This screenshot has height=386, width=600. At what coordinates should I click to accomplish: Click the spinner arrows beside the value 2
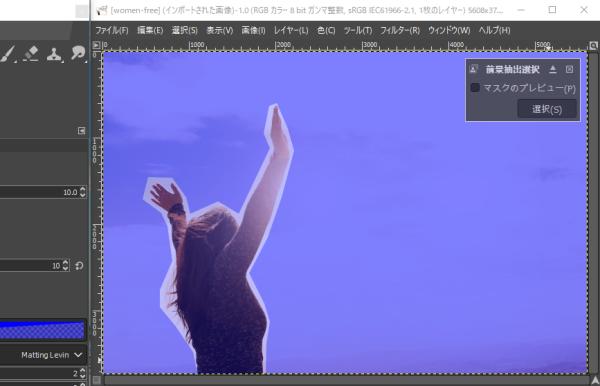coord(83,373)
